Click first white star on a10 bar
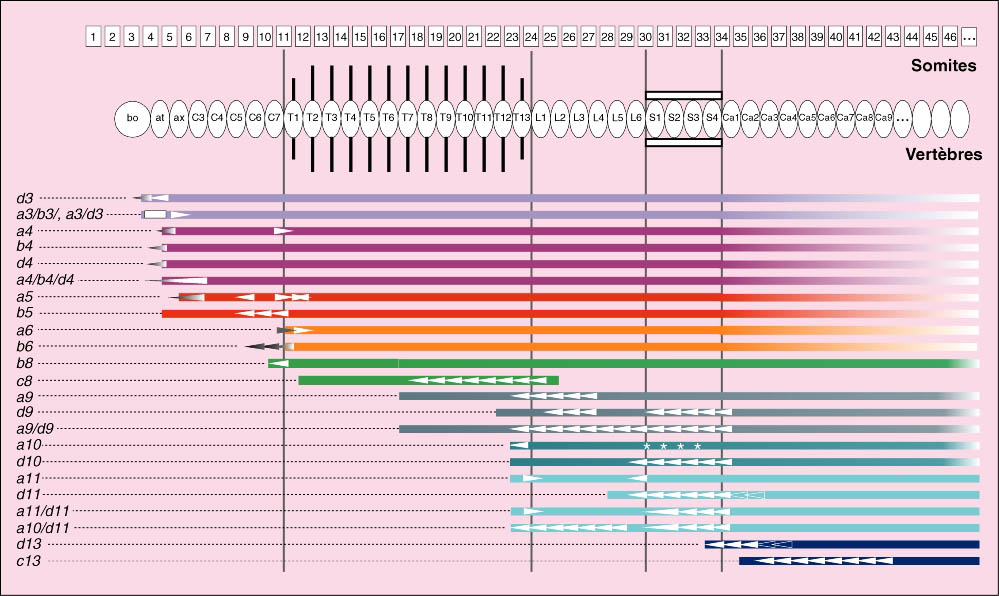The height and width of the screenshot is (596, 999). [647, 445]
